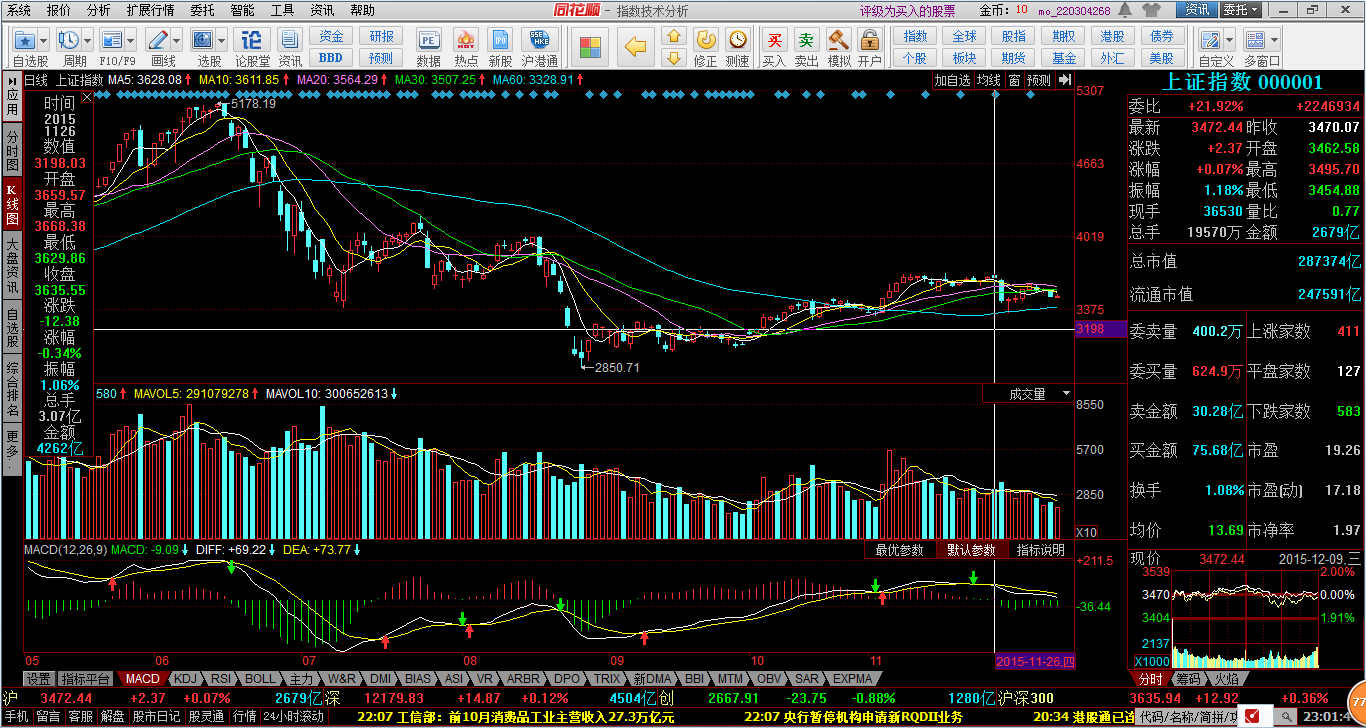Expand the 多窗口 dropdown arrow
1366x728 pixels.
(x=1273, y=40)
